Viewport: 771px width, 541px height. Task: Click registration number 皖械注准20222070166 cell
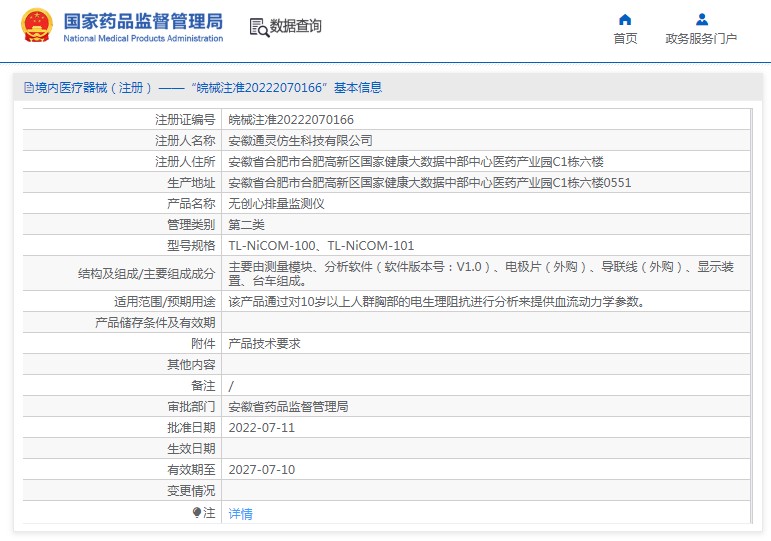[291, 120]
